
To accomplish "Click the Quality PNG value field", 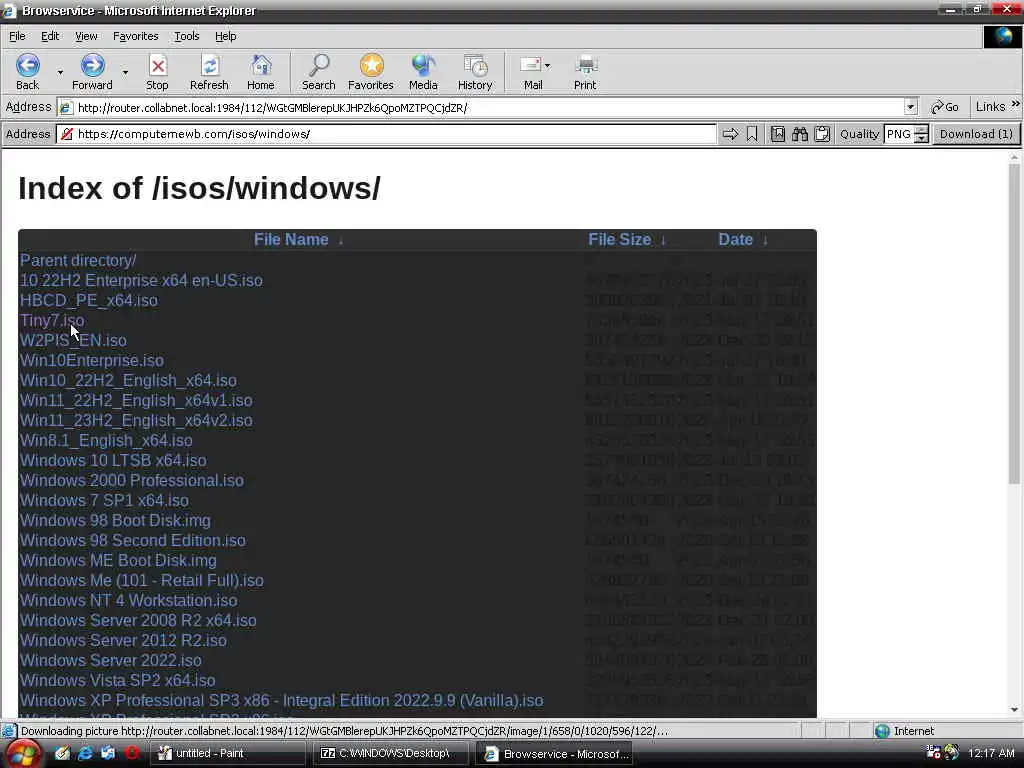I will (899, 134).
